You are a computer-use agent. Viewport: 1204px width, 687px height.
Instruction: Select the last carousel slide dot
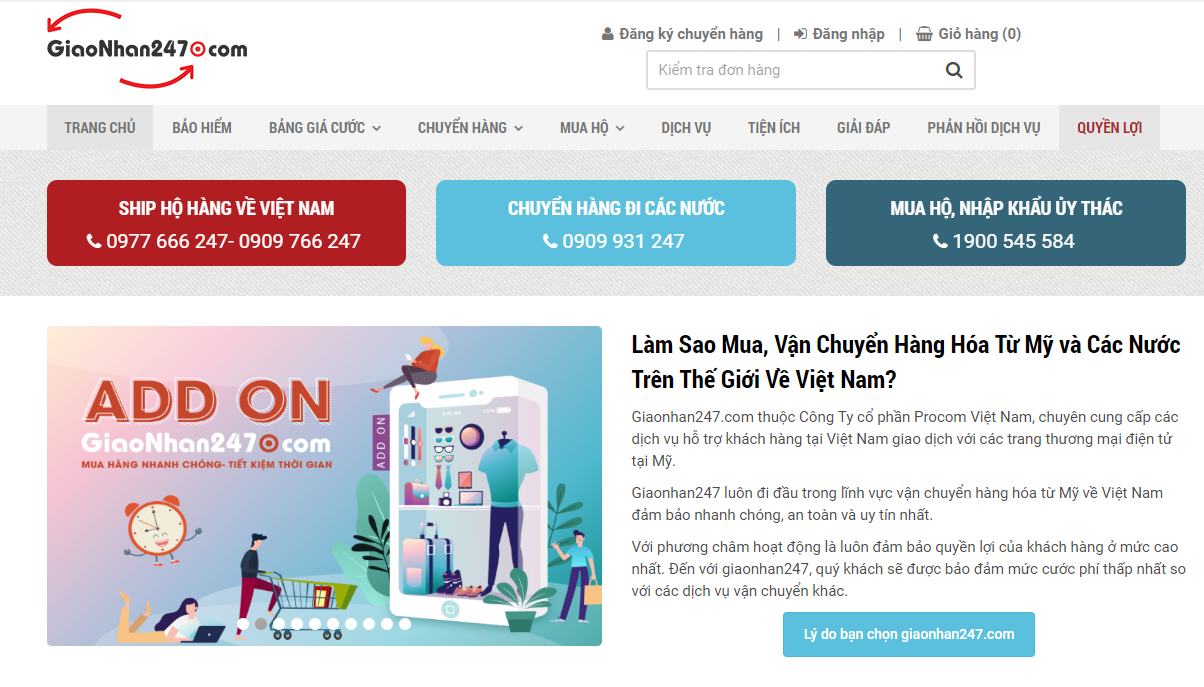click(x=405, y=624)
